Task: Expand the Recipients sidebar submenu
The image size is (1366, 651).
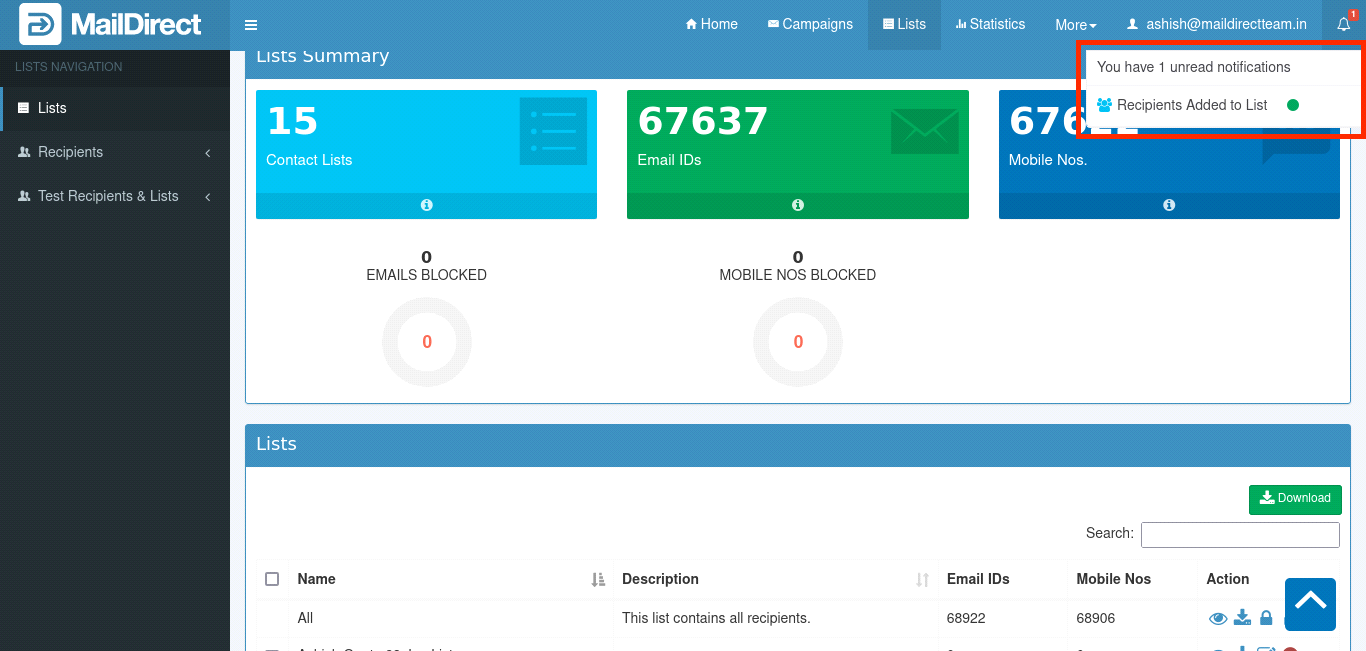Action: [x=115, y=152]
